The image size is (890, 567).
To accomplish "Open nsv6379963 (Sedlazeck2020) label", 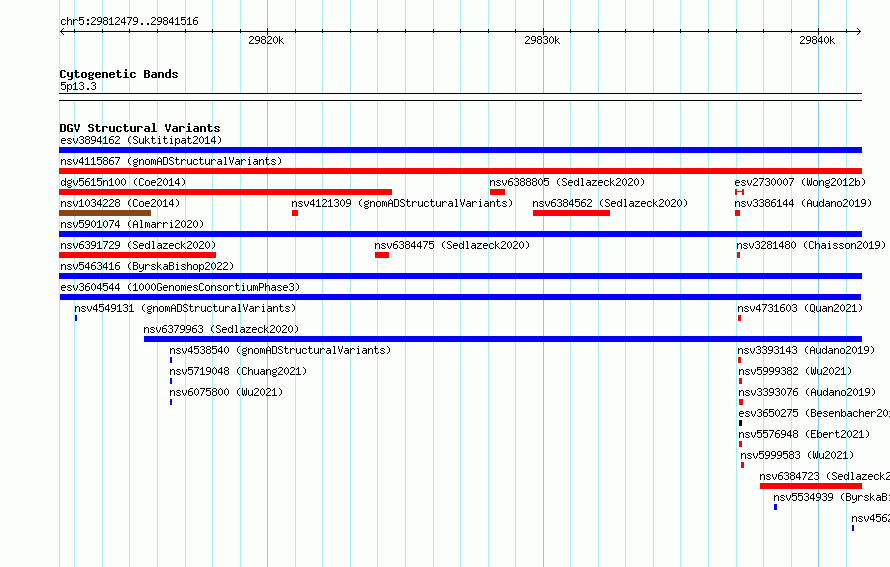I will coord(221,329).
